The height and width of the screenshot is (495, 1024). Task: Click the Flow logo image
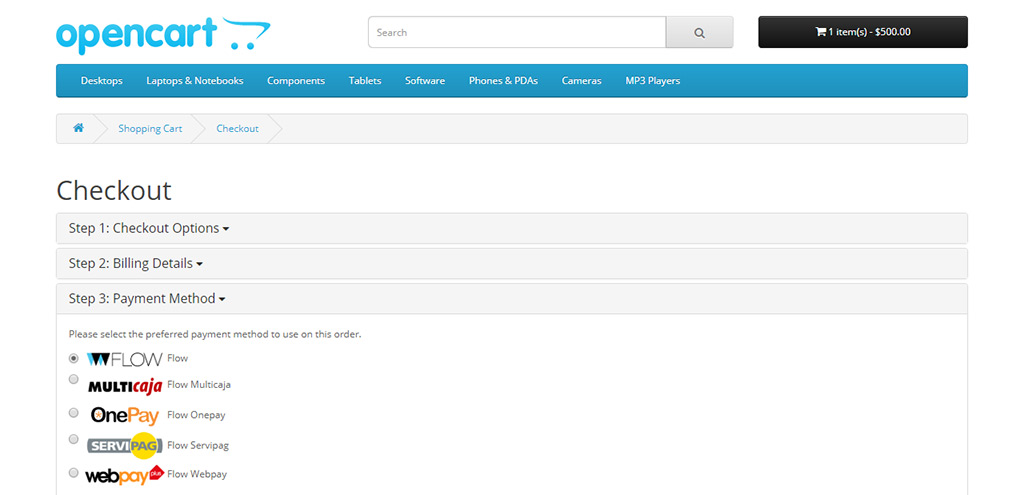point(124,359)
